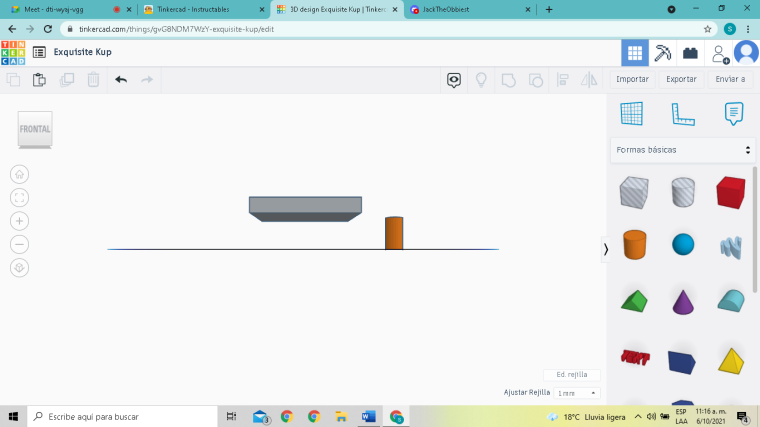Select the blue sphere shape
Screen dimensions: 760x427
[683, 244]
